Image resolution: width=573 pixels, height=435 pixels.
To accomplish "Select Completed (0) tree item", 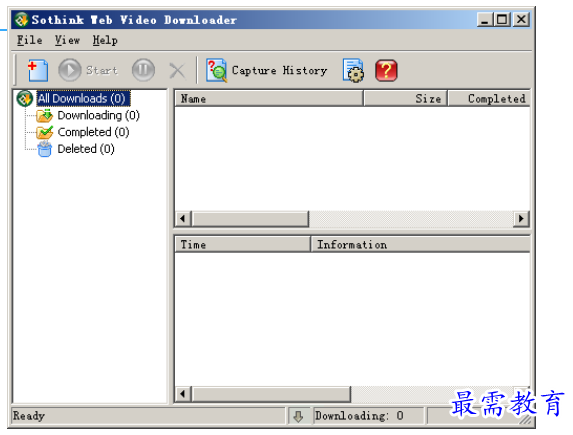I will pyautogui.click(x=94, y=132).
